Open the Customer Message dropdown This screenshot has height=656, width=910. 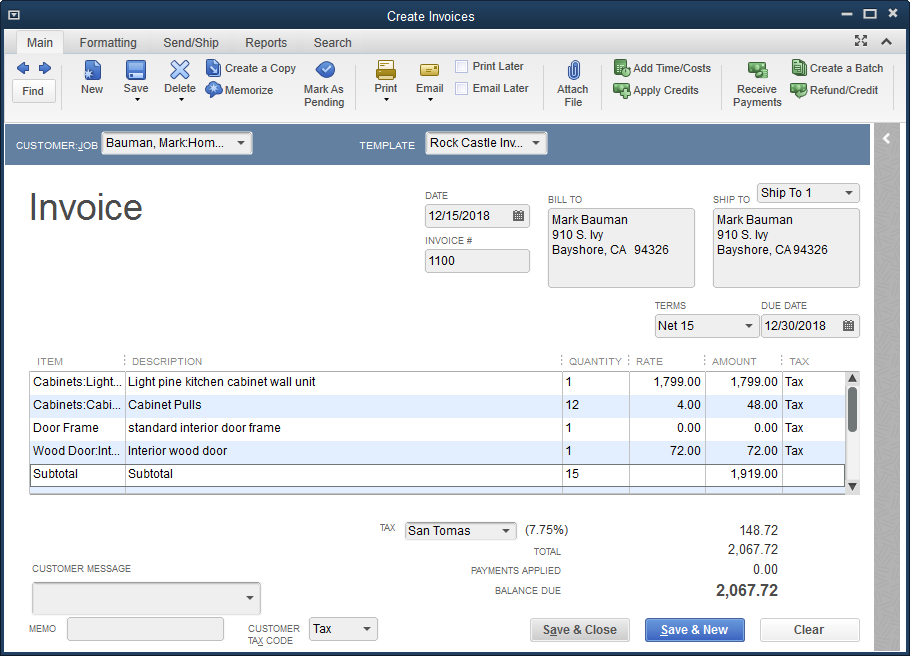[x=250, y=598]
